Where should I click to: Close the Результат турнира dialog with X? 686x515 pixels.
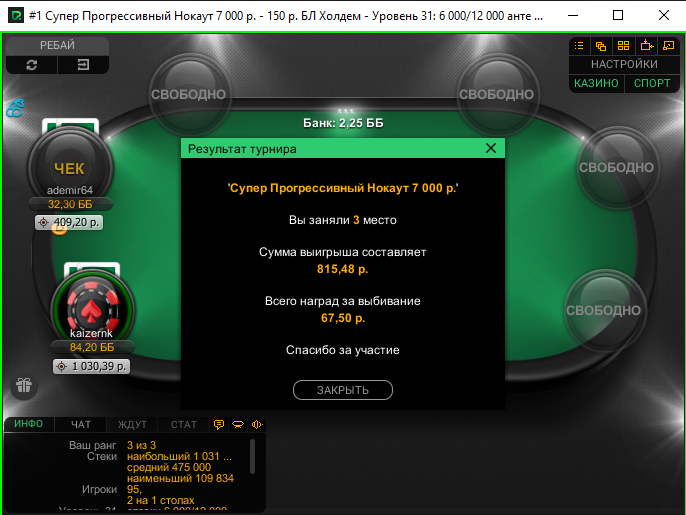tap(491, 148)
